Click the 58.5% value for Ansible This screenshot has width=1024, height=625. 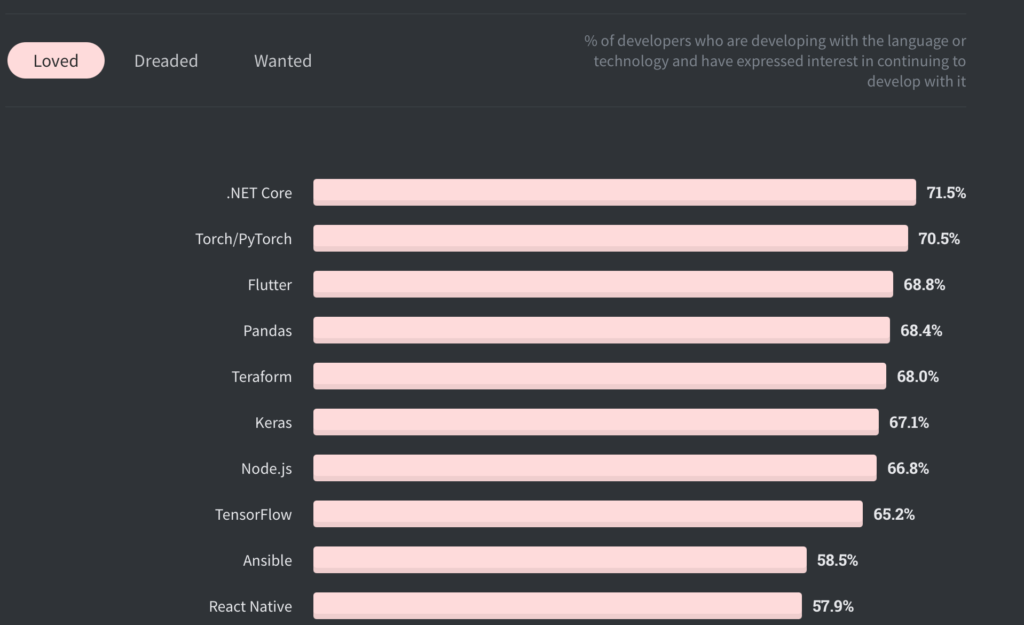[x=837, y=561]
